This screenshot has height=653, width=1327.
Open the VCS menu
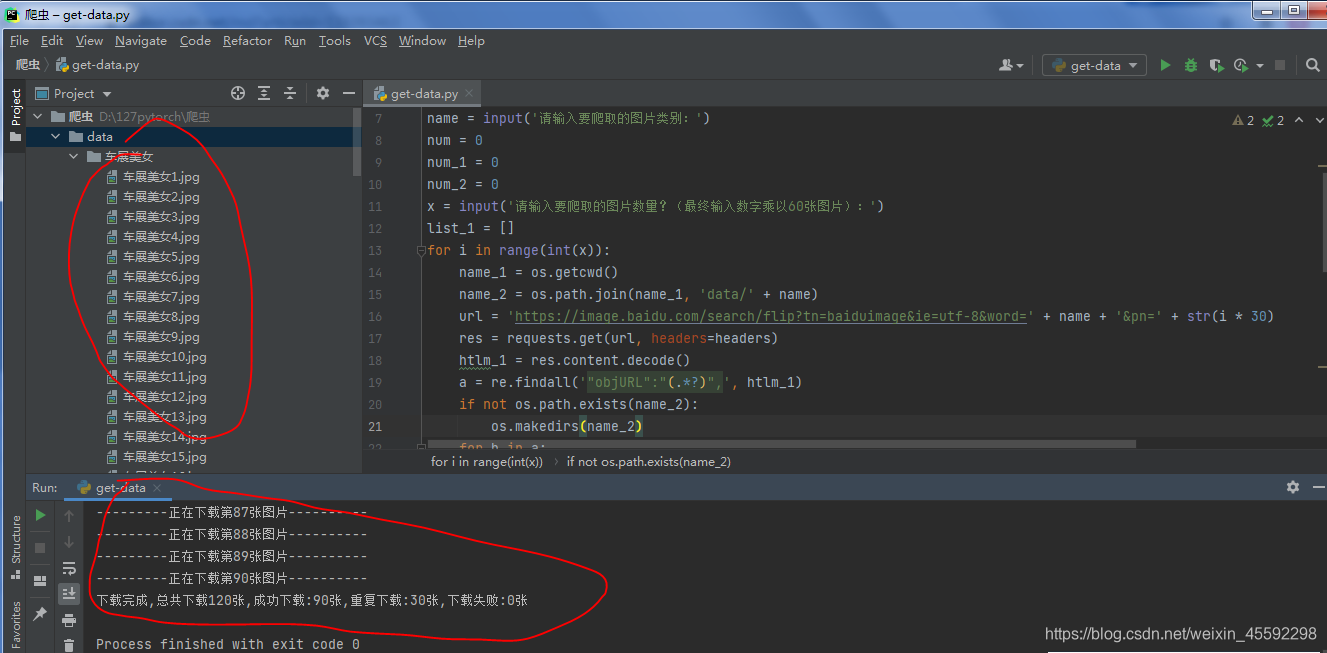(x=375, y=41)
